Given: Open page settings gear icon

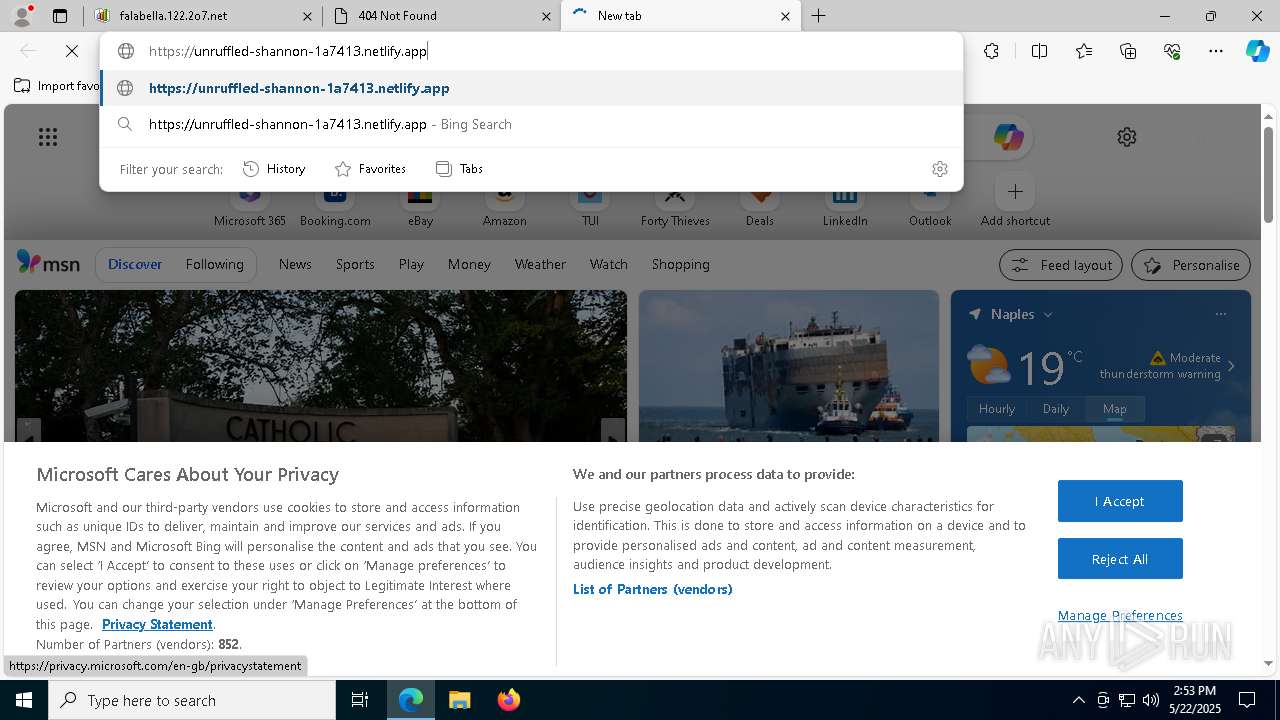Looking at the screenshot, I should point(1127,137).
